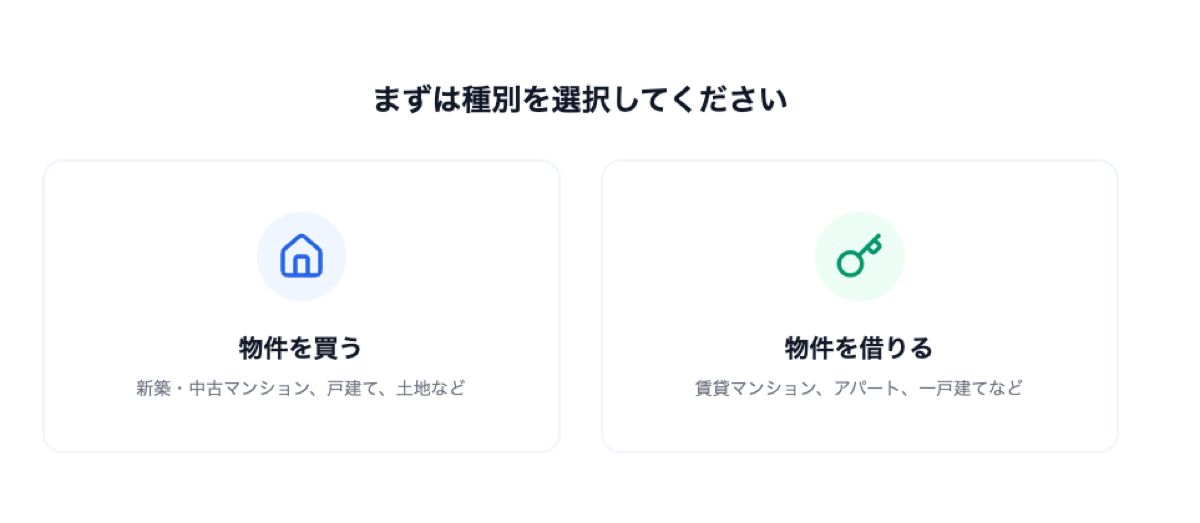Click 戸建て in the buy card subtitle
This screenshot has width=1200, height=523.
coord(350,388)
